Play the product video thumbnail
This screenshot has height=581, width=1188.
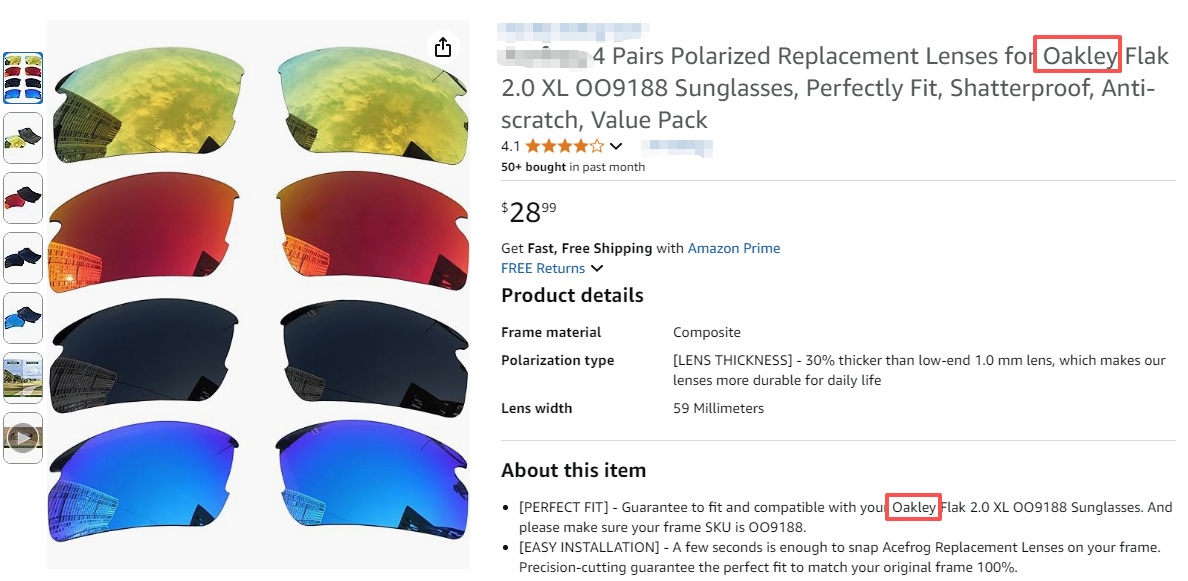coord(23,437)
